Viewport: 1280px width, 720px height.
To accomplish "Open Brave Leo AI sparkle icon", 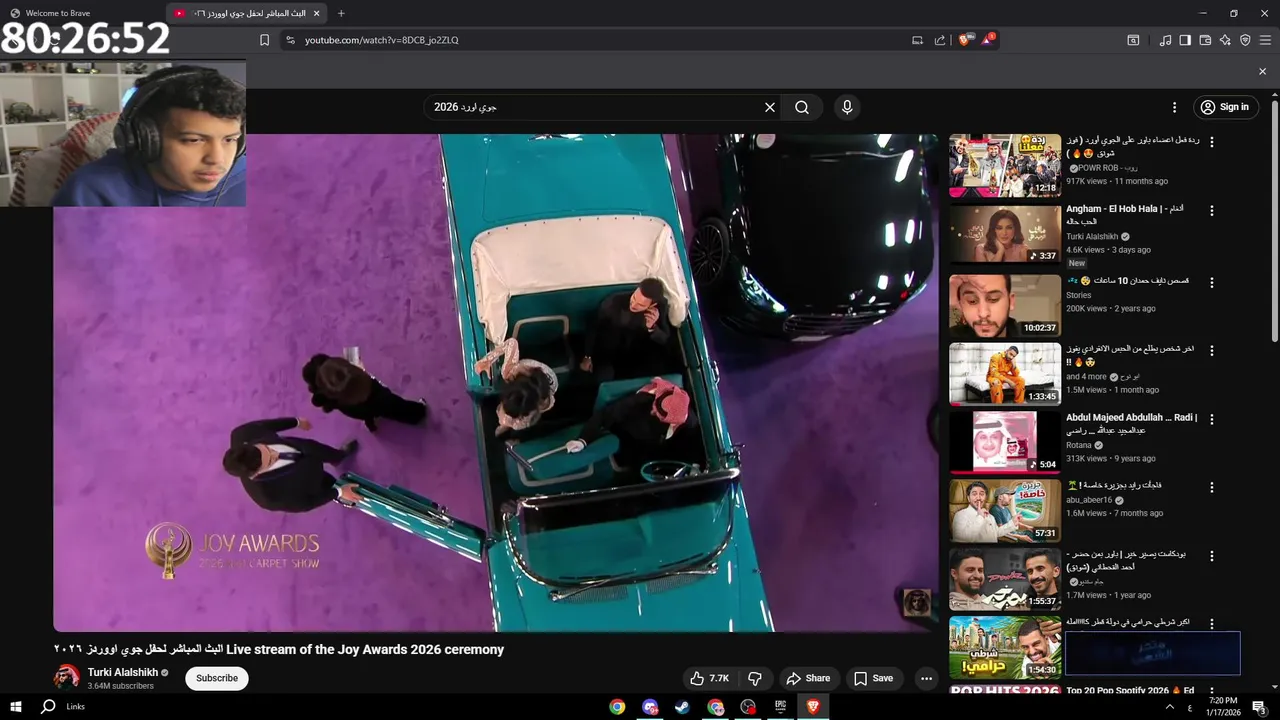I will pos(1225,40).
